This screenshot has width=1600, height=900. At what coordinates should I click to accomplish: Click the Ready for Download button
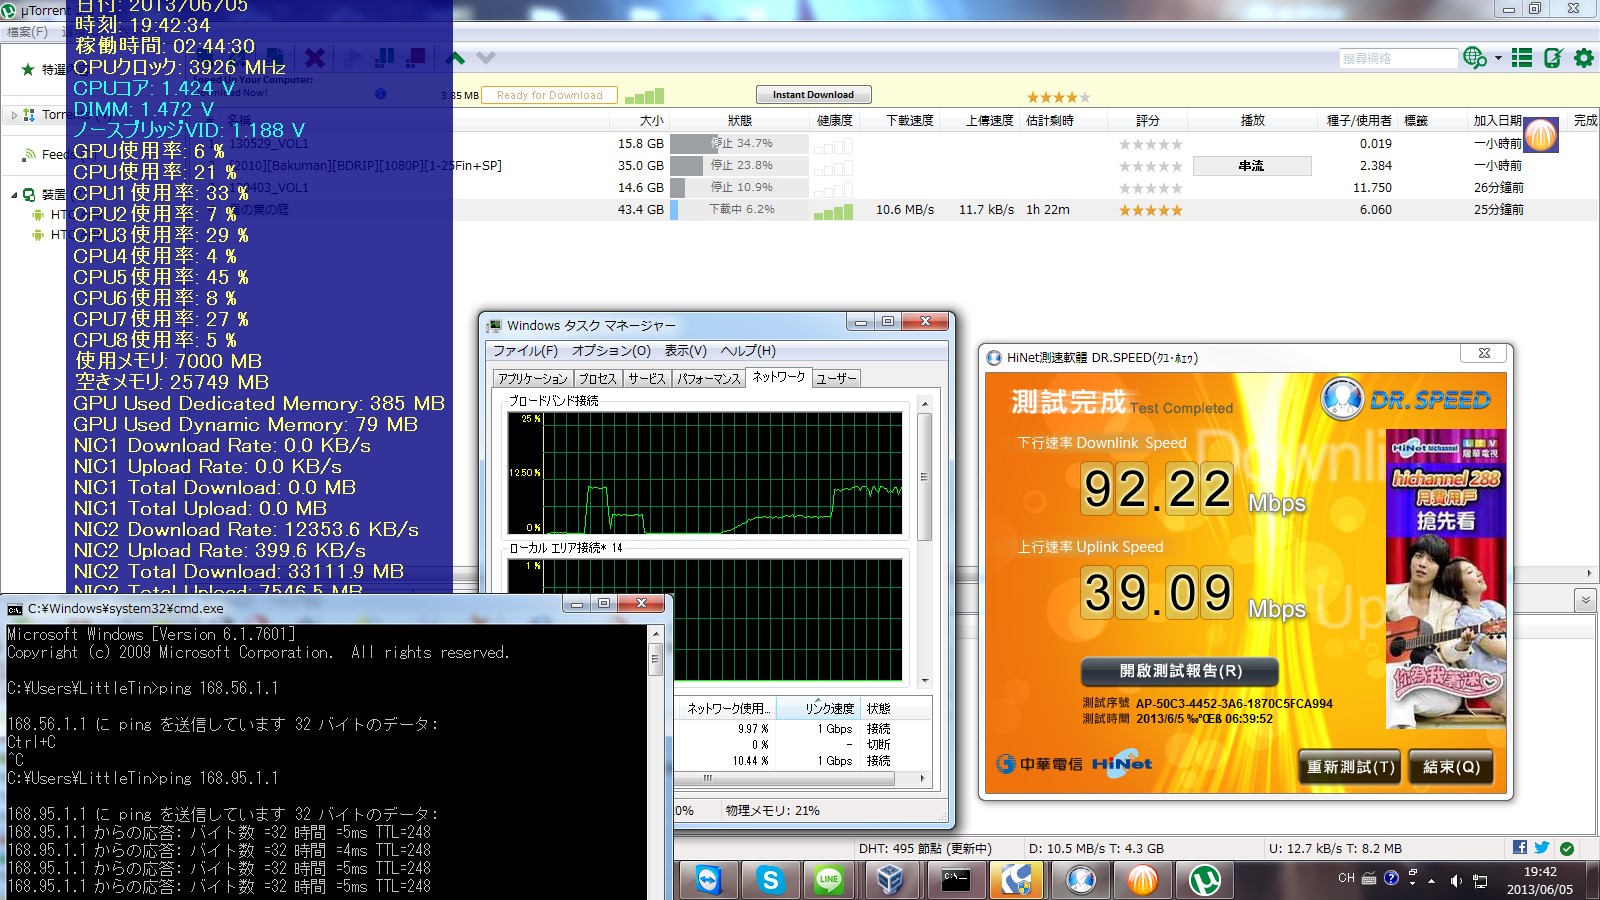(x=549, y=95)
